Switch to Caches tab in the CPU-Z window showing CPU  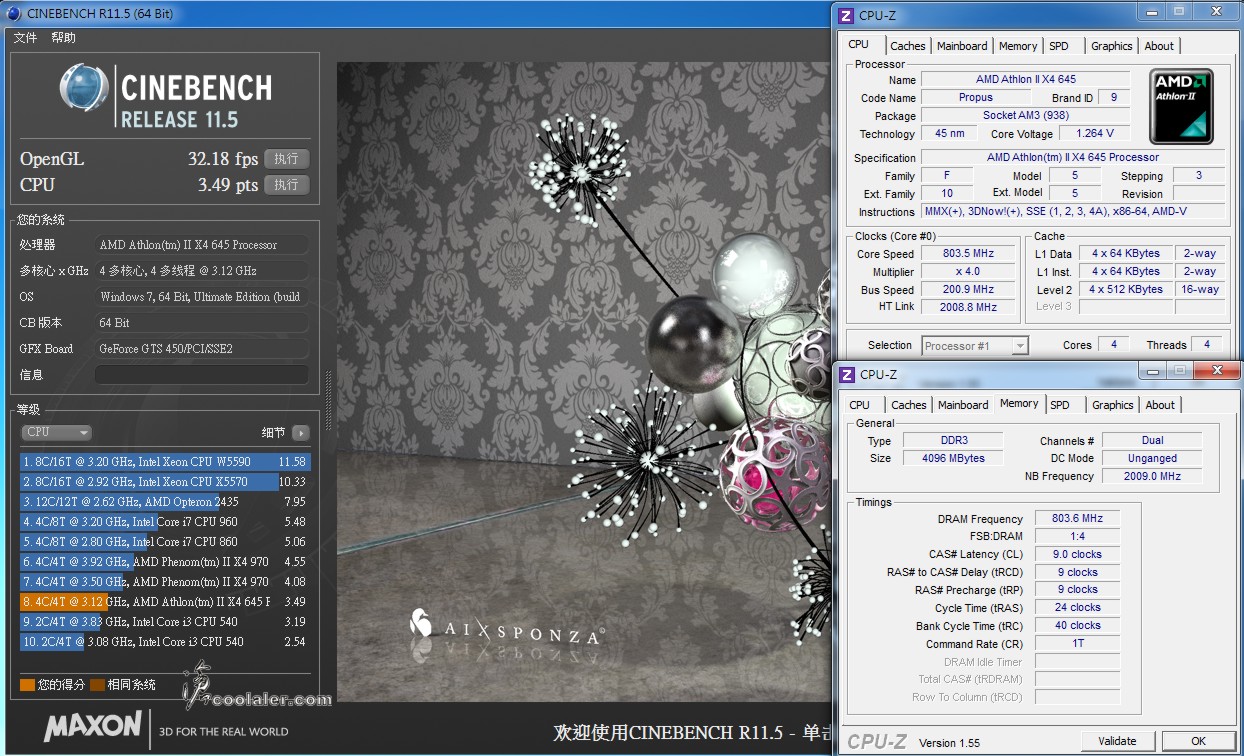coord(908,46)
